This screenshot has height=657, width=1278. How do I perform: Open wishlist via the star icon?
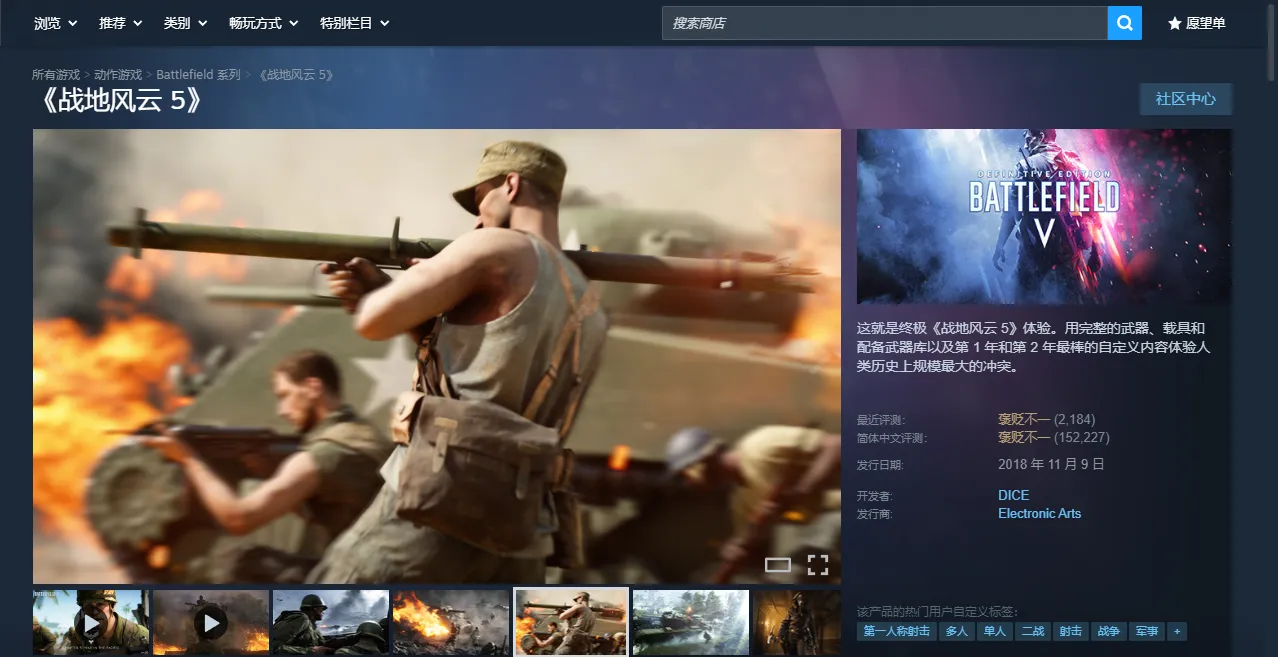pos(1196,23)
